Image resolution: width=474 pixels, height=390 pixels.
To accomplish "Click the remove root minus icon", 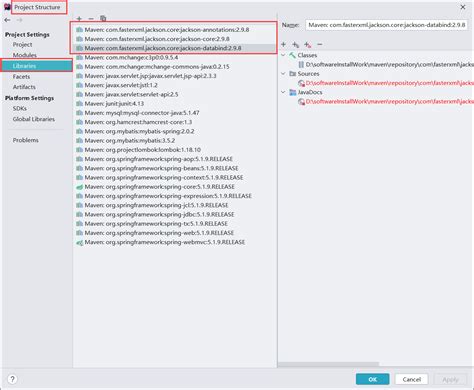I will [x=320, y=44].
